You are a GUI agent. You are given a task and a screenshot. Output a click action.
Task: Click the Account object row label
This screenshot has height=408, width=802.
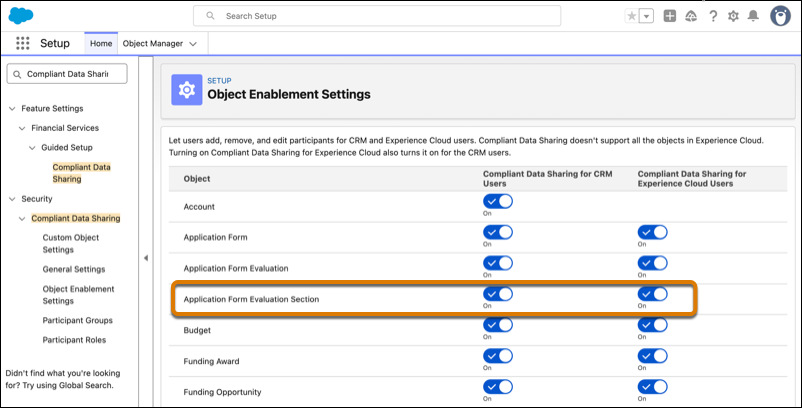[199, 207]
